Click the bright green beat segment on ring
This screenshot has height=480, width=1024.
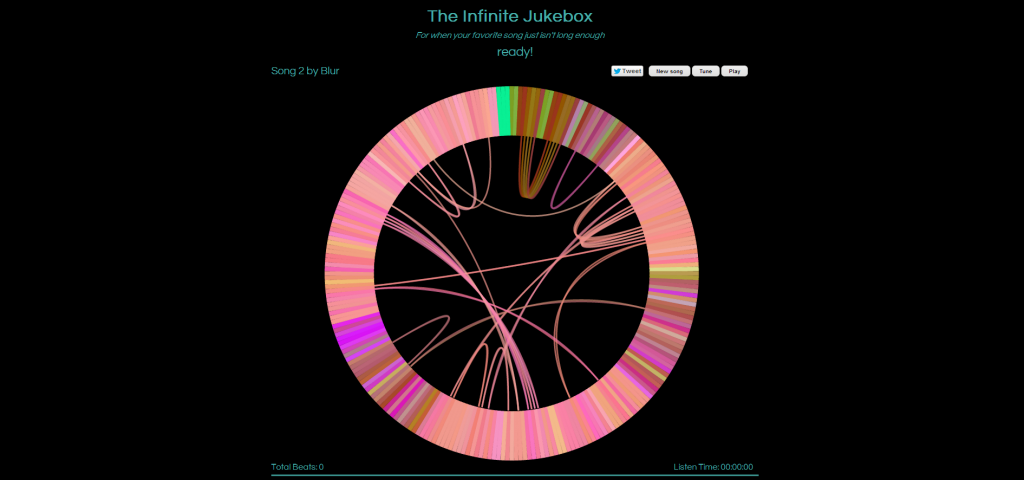[x=503, y=110]
